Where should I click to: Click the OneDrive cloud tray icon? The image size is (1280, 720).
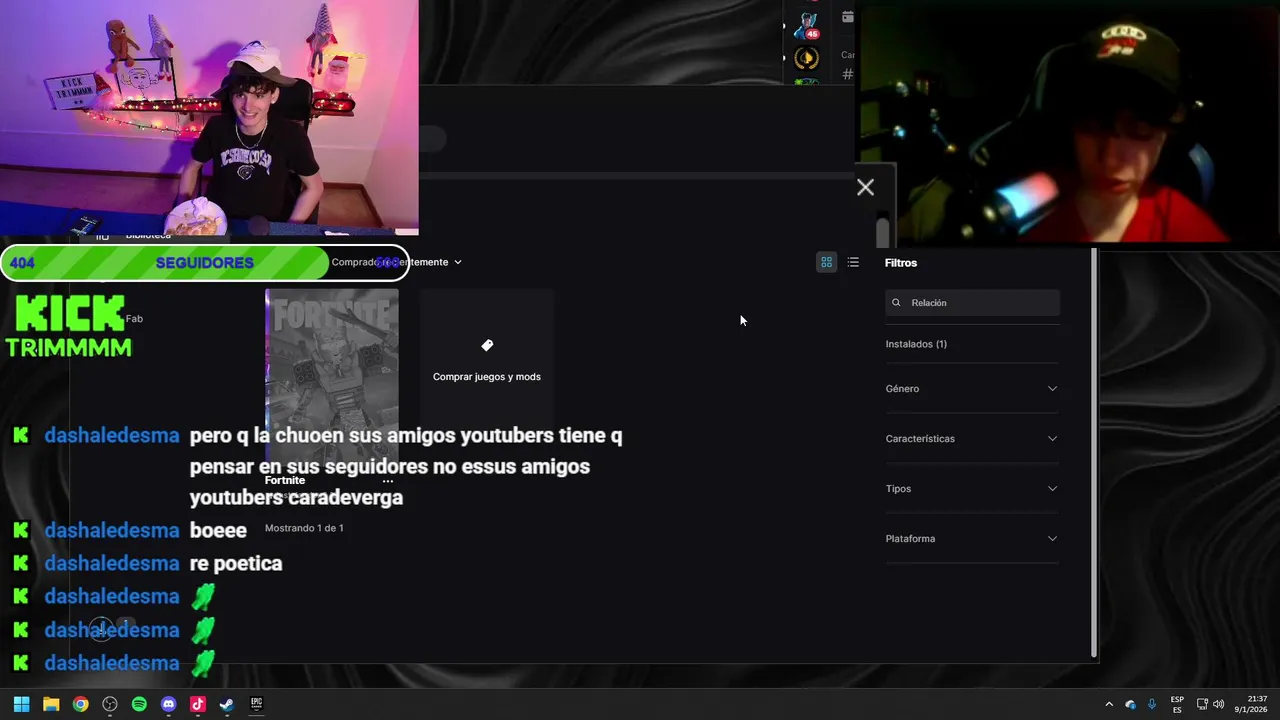point(1131,704)
